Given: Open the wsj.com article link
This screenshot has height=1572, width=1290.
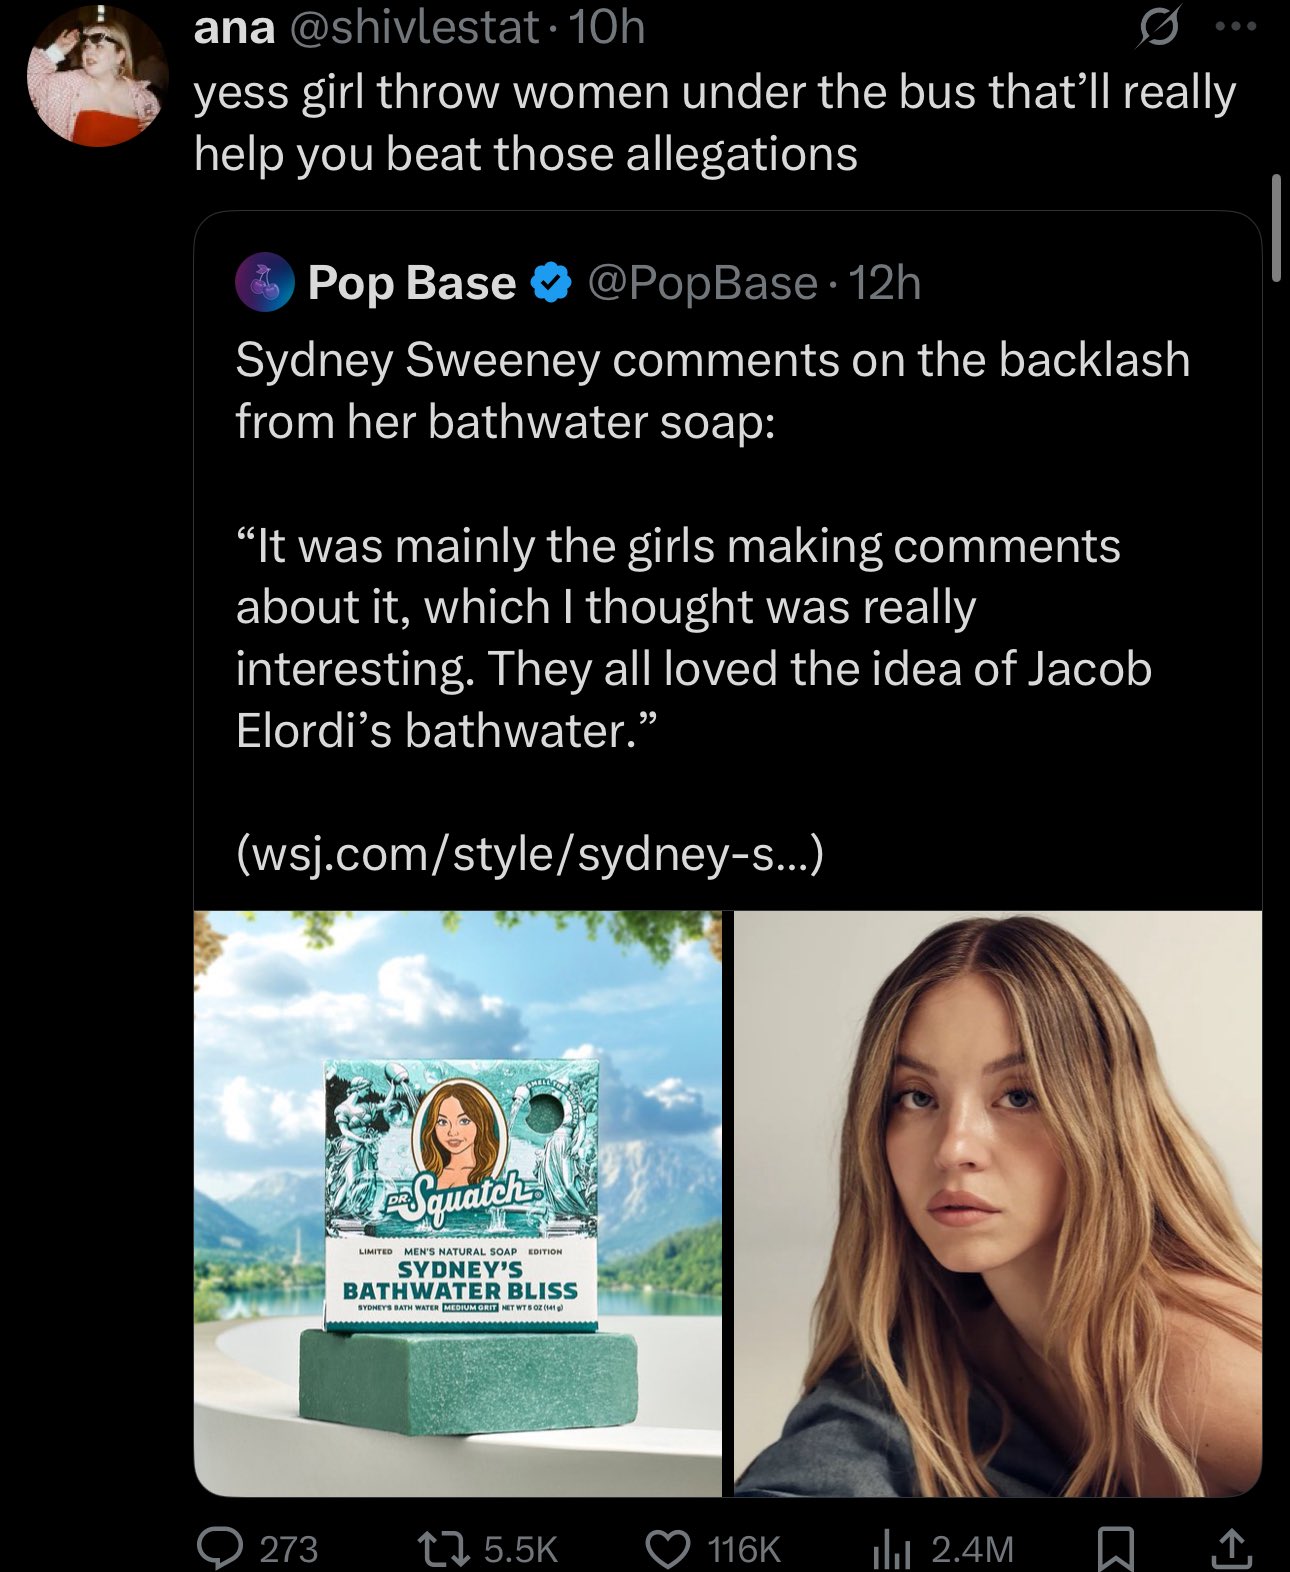Looking at the screenshot, I should (x=530, y=853).
